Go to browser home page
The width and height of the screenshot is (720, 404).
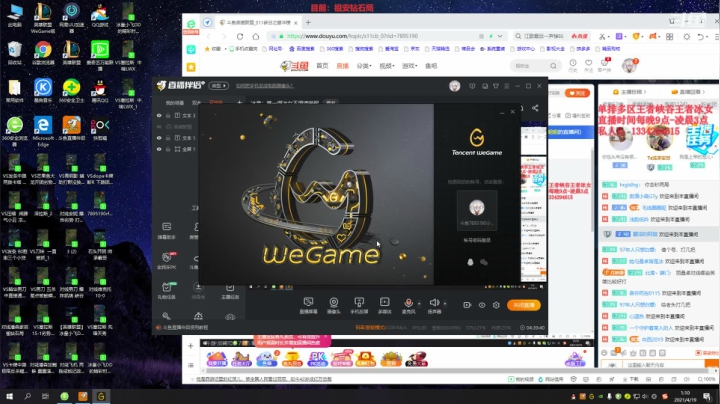tap(256, 36)
